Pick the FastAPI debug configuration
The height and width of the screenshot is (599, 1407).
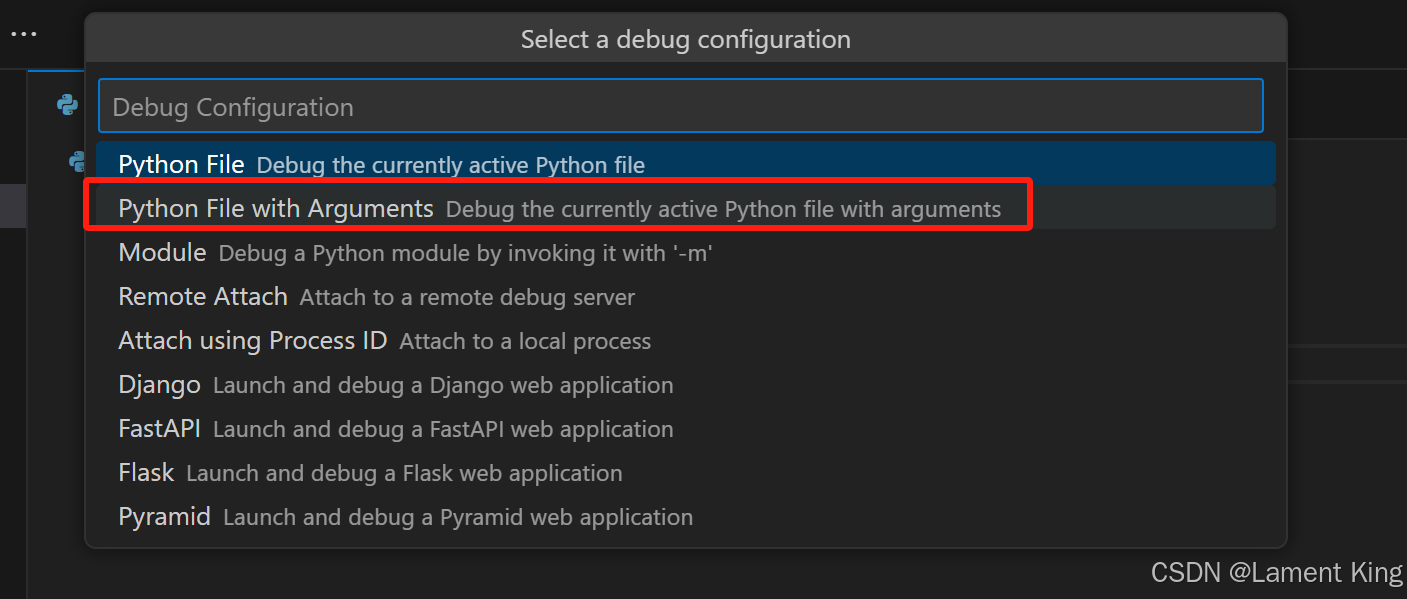[159, 429]
